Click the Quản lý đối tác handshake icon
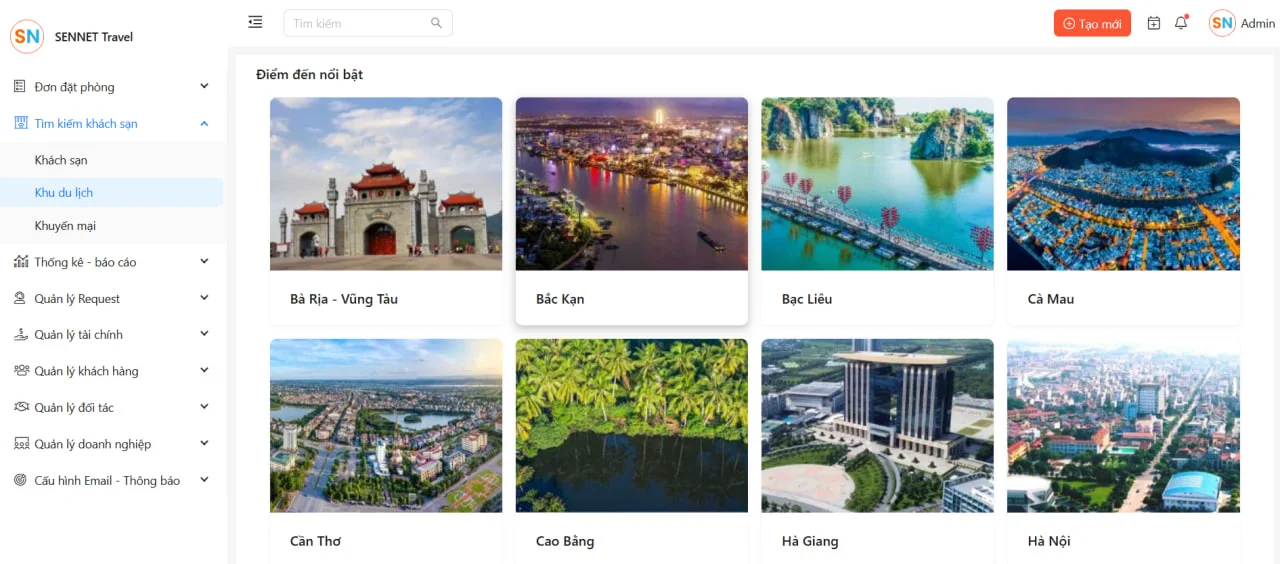 [20, 407]
